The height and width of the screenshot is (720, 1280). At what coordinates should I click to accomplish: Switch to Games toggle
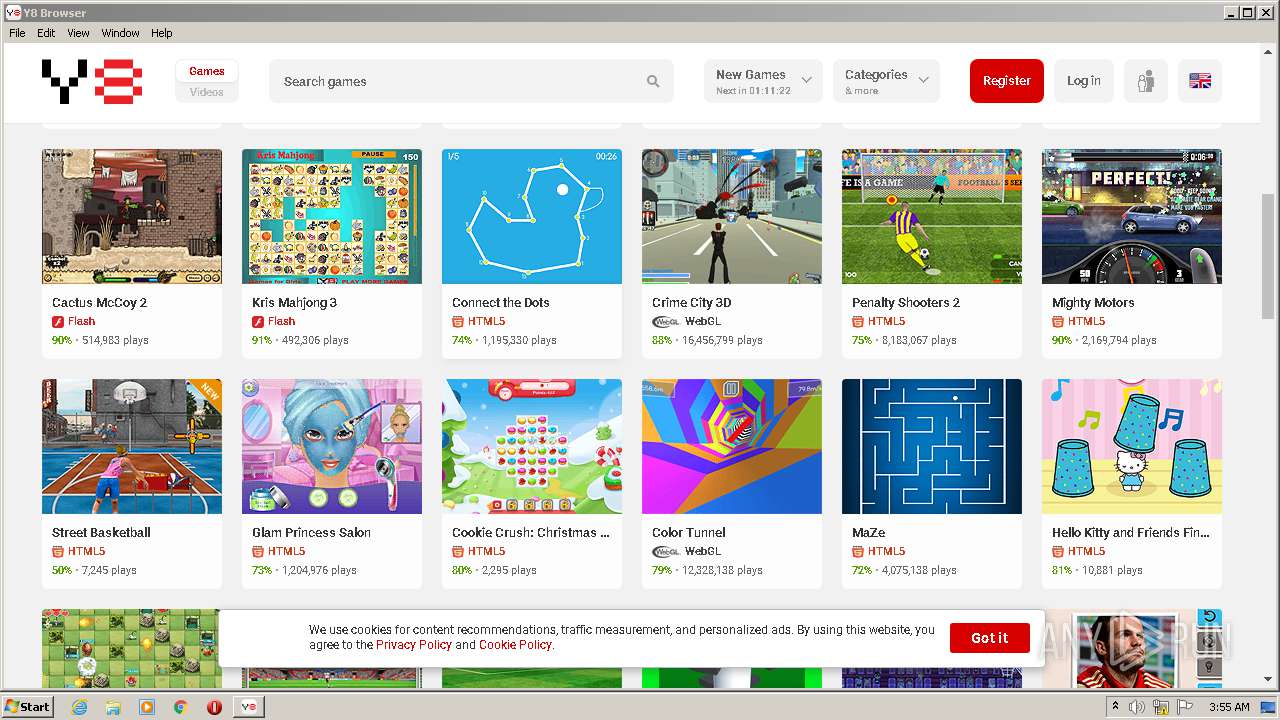pos(207,71)
